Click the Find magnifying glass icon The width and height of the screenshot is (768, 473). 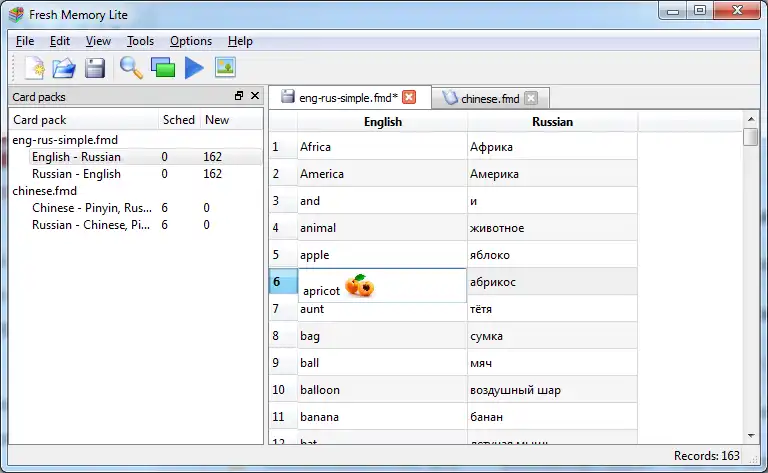(x=131, y=68)
